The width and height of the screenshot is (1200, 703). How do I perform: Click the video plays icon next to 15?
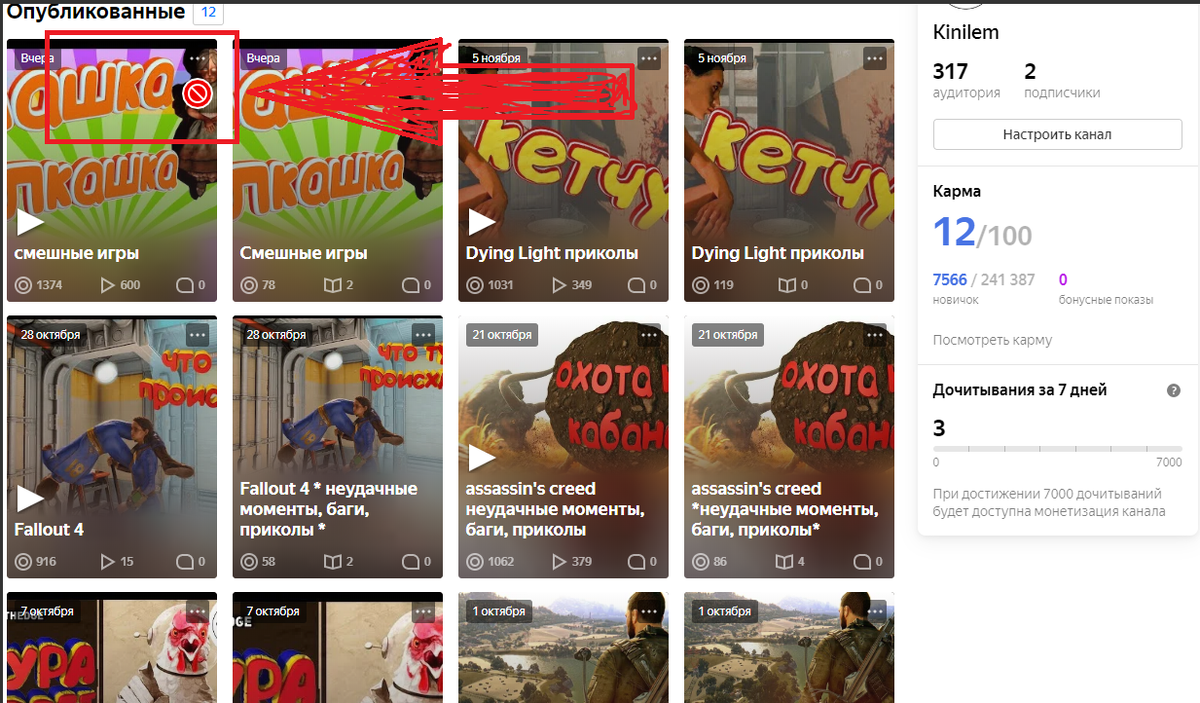tap(108, 562)
